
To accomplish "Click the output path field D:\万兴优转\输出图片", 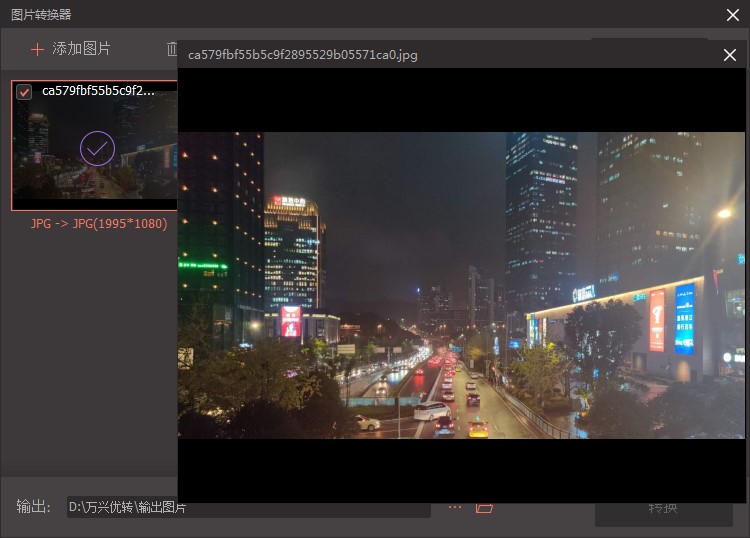I will pyautogui.click(x=249, y=507).
